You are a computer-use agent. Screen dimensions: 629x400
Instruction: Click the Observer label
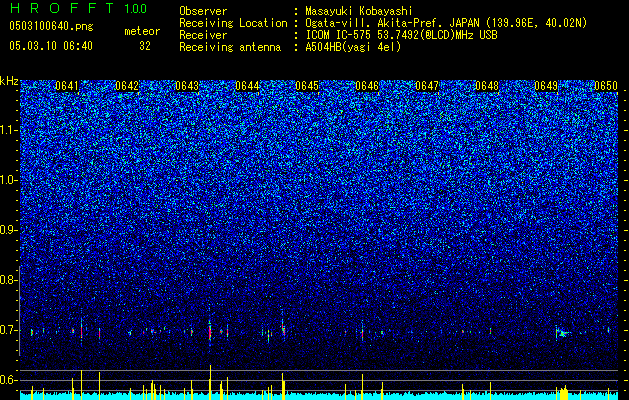(203, 11)
